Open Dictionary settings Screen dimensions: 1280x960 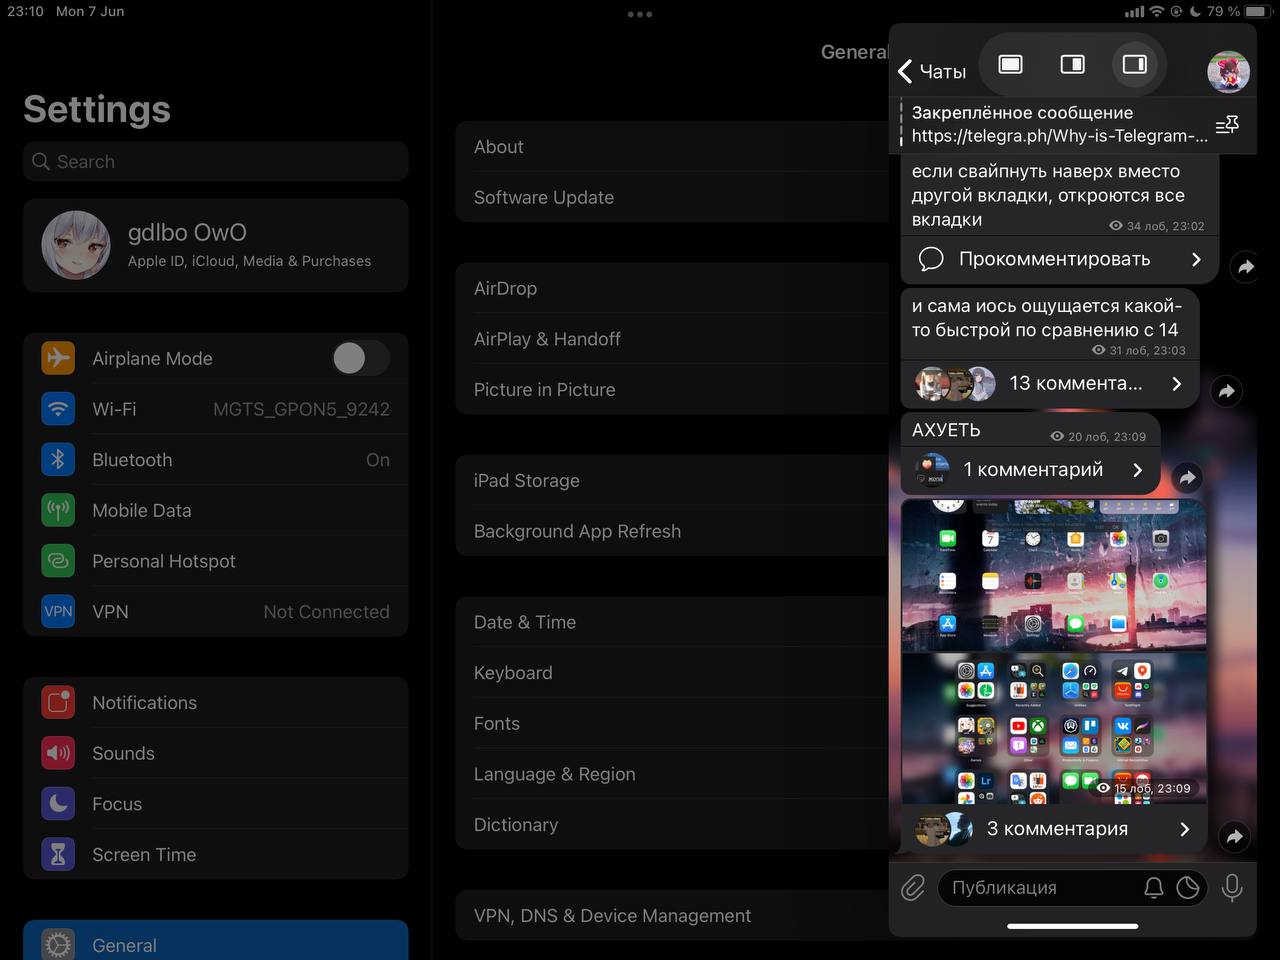[672, 825]
